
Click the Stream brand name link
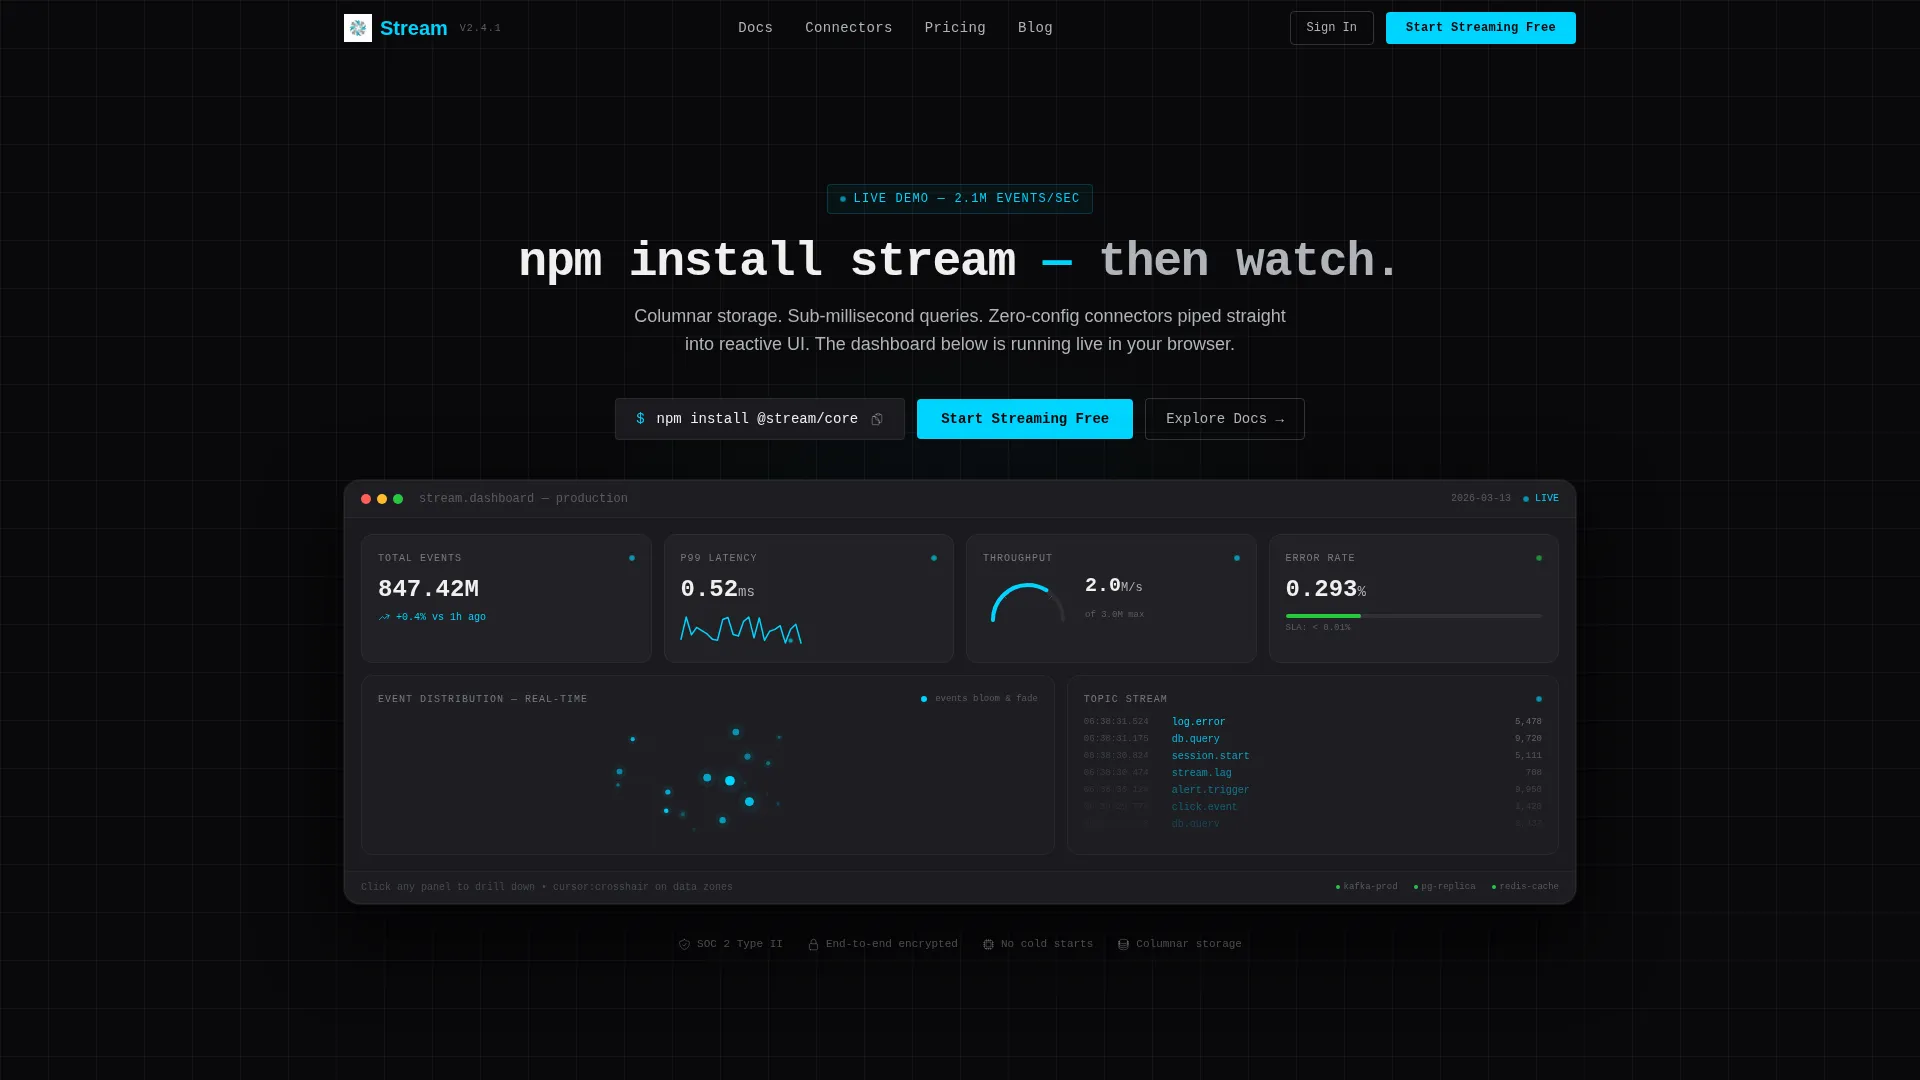pyautogui.click(x=414, y=28)
